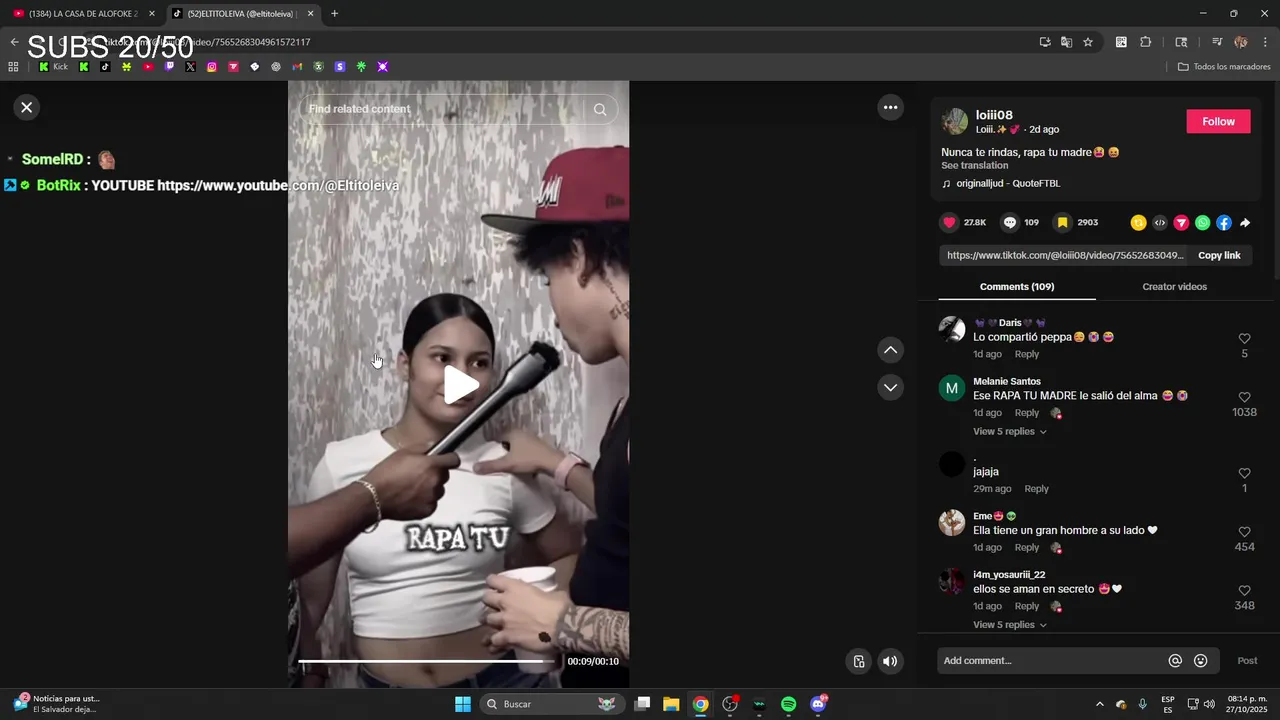This screenshot has width=1280, height=720.
Task: Post the comment
Action: pyautogui.click(x=1247, y=661)
